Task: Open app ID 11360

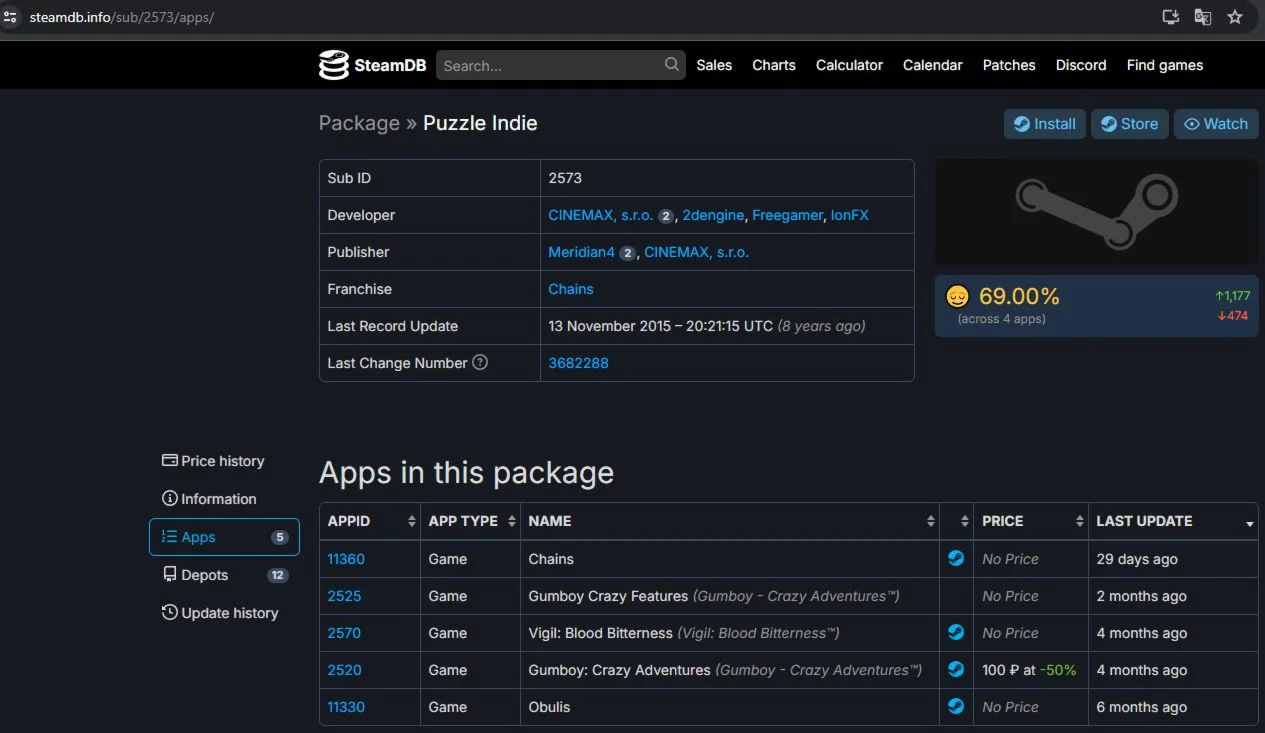Action: [346, 559]
